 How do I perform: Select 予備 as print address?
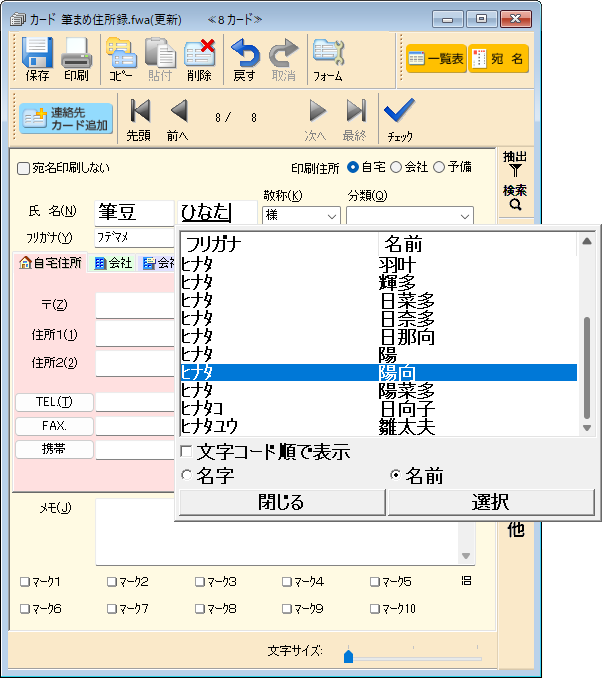[439, 167]
